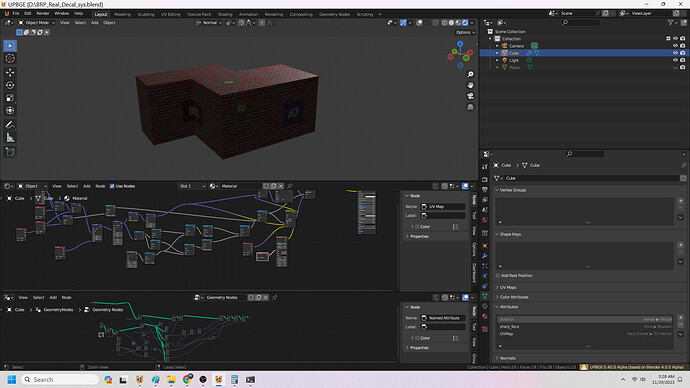Viewport: 690px width, 388px height.
Task: Select the Cube row in outliner
Action: [584, 53]
